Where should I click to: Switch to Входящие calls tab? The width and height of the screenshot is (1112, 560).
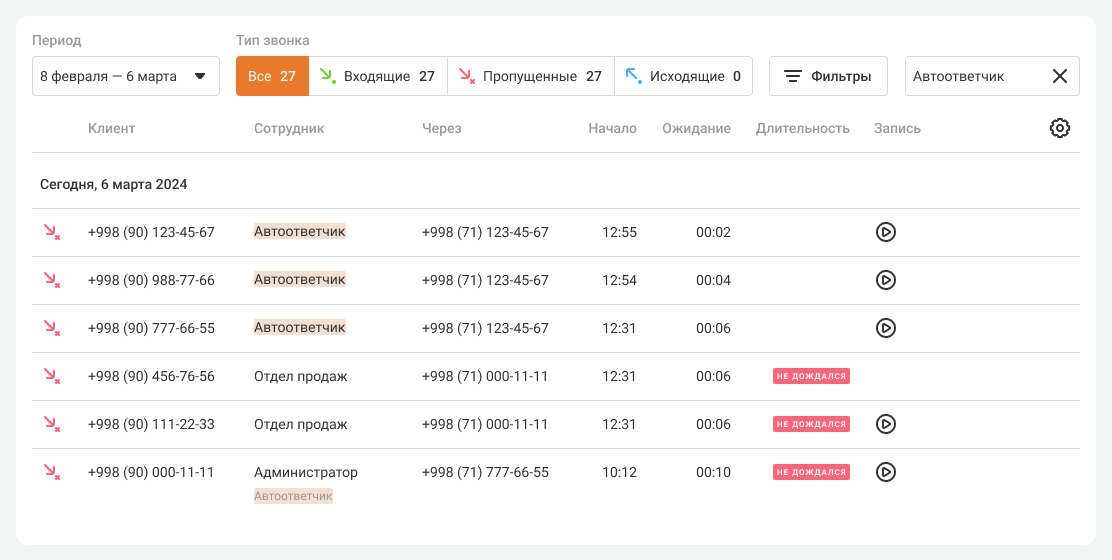pyautogui.click(x=377, y=76)
